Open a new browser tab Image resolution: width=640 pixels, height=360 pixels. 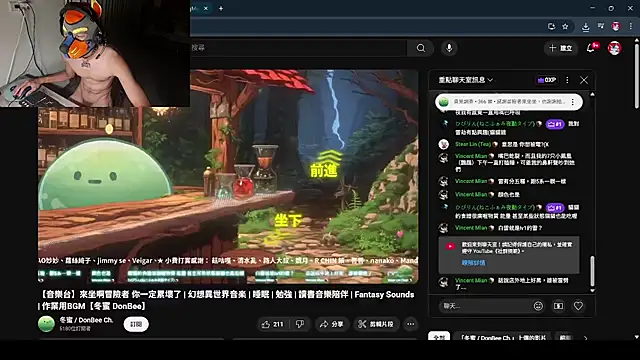tap(221, 8)
